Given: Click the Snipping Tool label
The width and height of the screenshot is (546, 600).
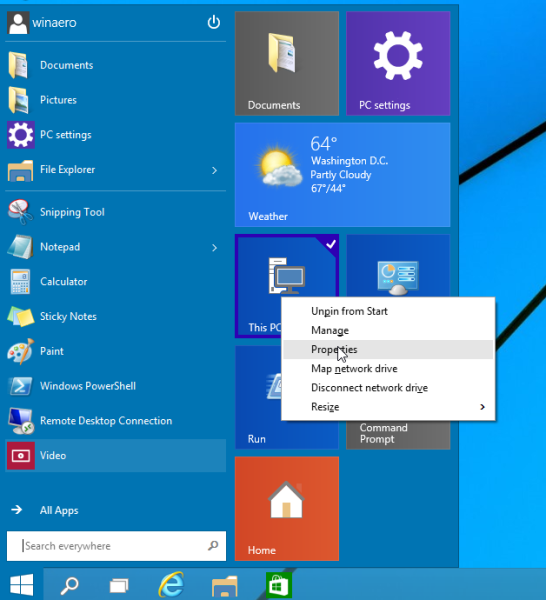Looking at the screenshot, I should point(72,212).
